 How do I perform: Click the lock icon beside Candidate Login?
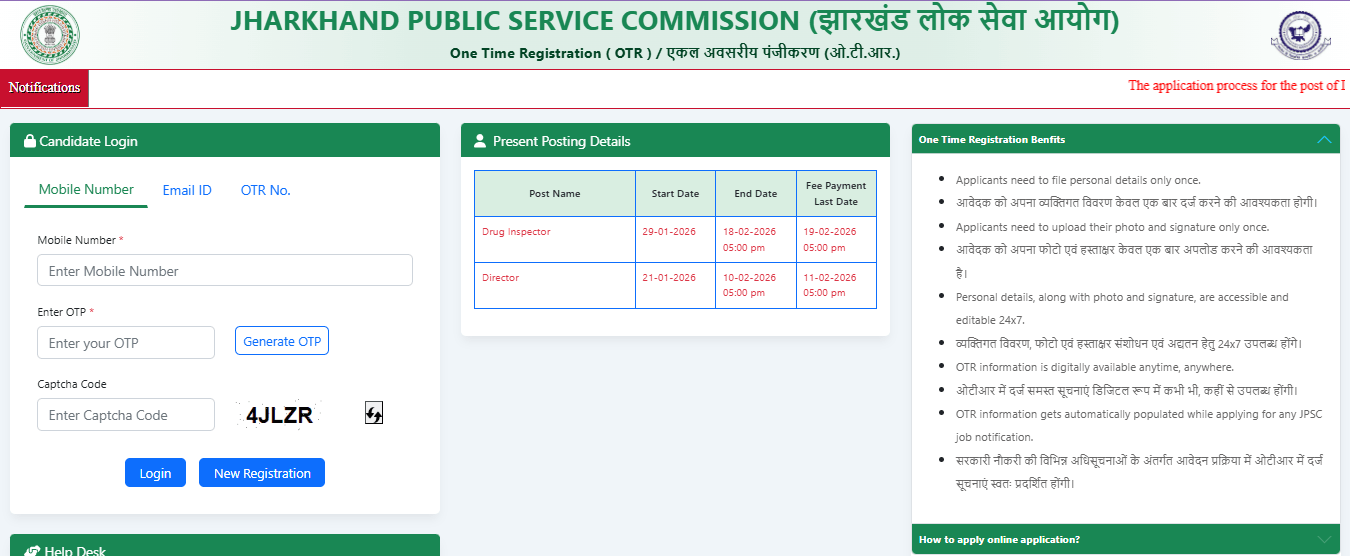[30, 141]
